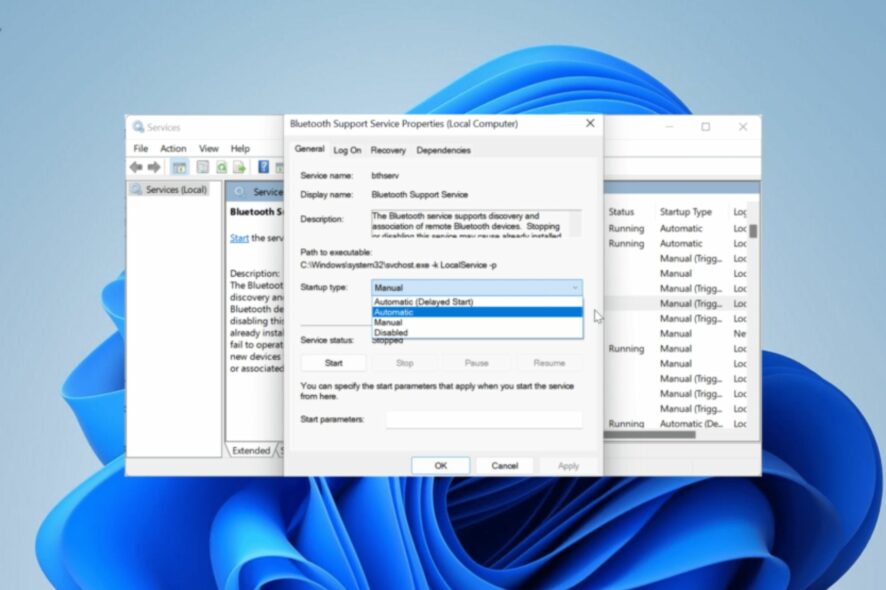This screenshot has width=886, height=590.
Task: Switch to the Dependencies tab
Action: [x=443, y=150]
